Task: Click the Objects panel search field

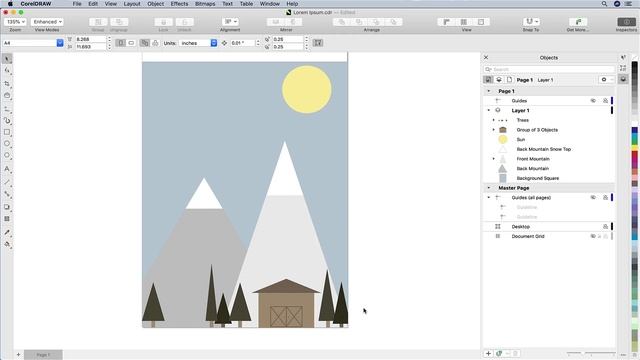Action: pyautogui.click(x=549, y=69)
